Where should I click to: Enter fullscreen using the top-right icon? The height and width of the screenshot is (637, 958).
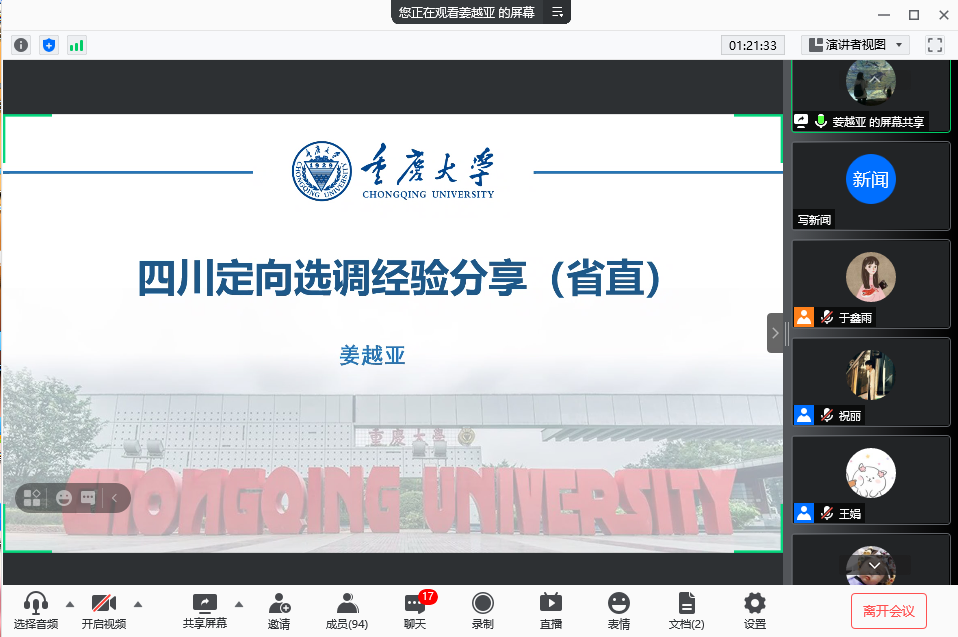pyautogui.click(x=935, y=45)
